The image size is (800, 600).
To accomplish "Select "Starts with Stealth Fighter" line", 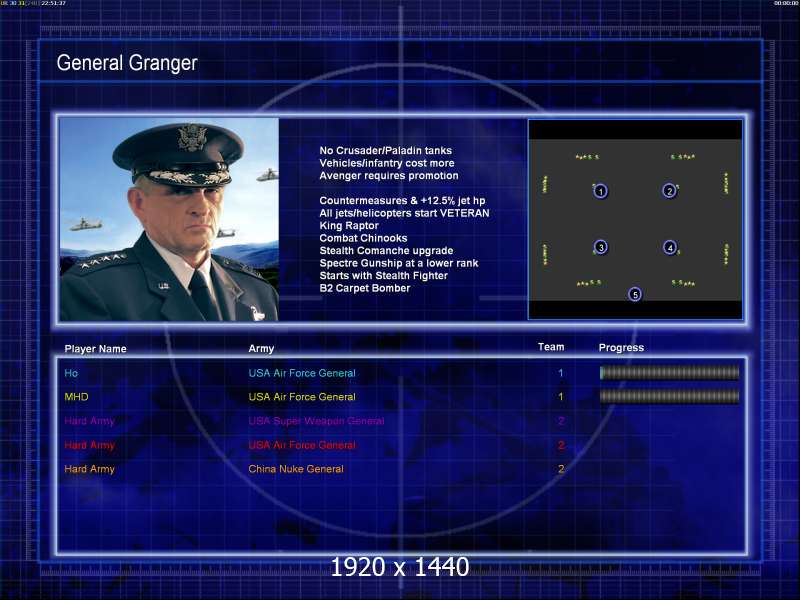I will pos(383,276).
